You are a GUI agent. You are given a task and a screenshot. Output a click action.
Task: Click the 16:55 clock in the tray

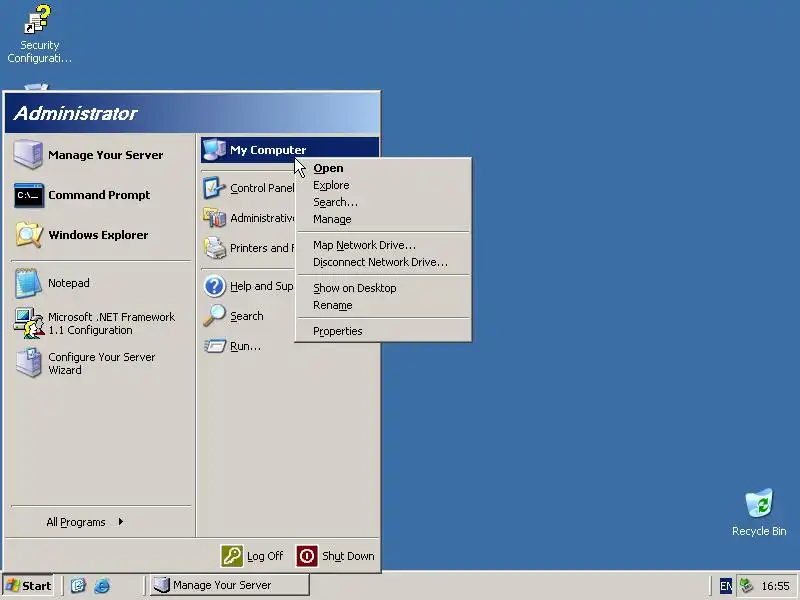pos(775,586)
